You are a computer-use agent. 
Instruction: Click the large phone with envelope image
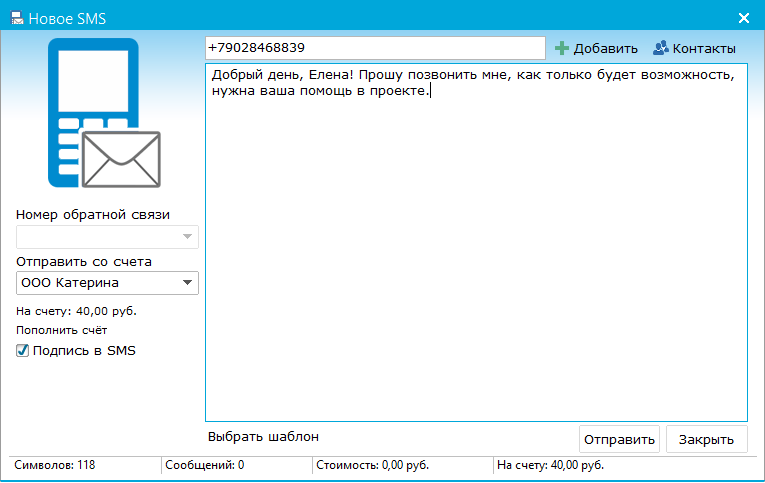(x=105, y=113)
